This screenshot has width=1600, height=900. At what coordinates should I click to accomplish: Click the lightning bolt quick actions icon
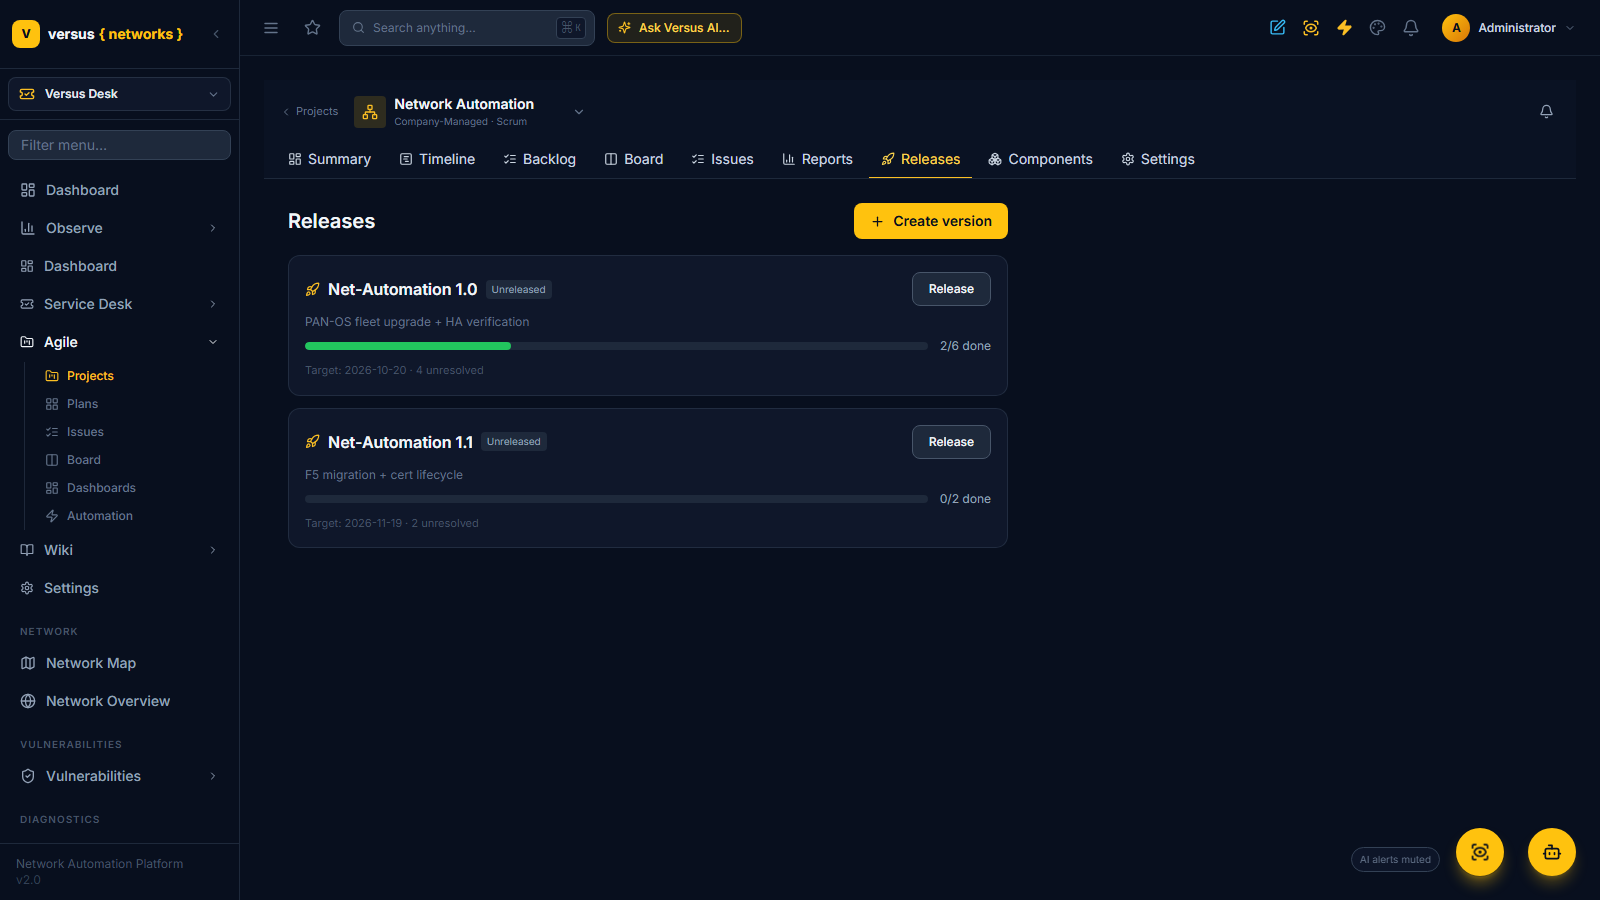pos(1344,28)
